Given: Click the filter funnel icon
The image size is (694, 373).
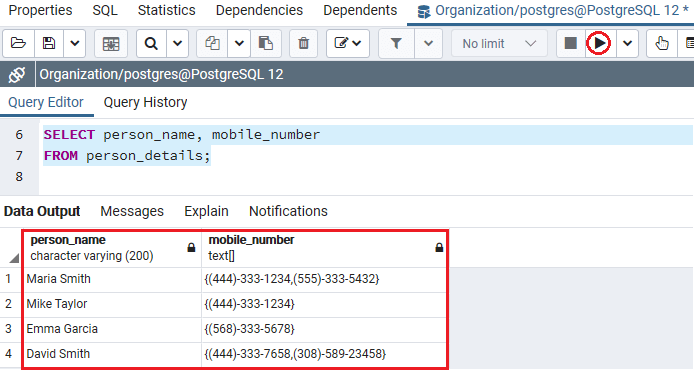Looking at the screenshot, I should [x=397, y=43].
